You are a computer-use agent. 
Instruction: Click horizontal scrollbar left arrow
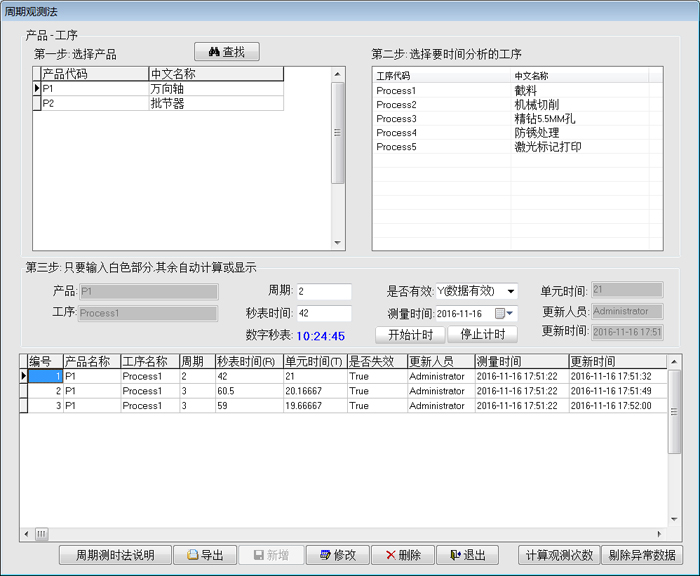[x=26, y=534]
